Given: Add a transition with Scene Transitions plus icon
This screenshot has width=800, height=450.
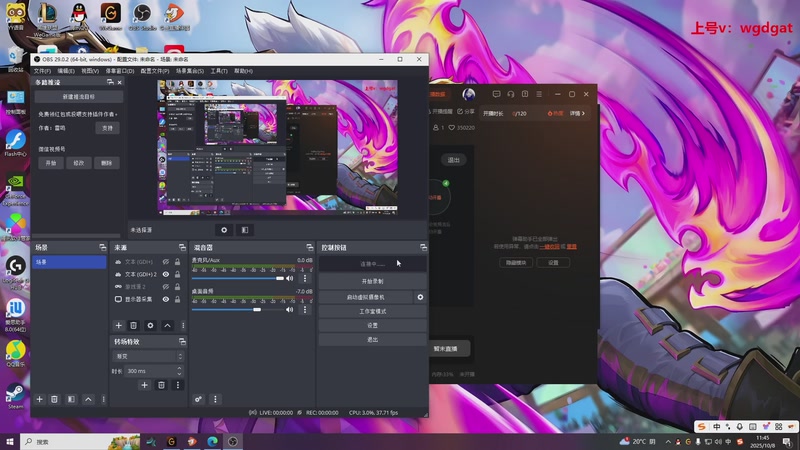Looking at the screenshot, I should [144, 385].
